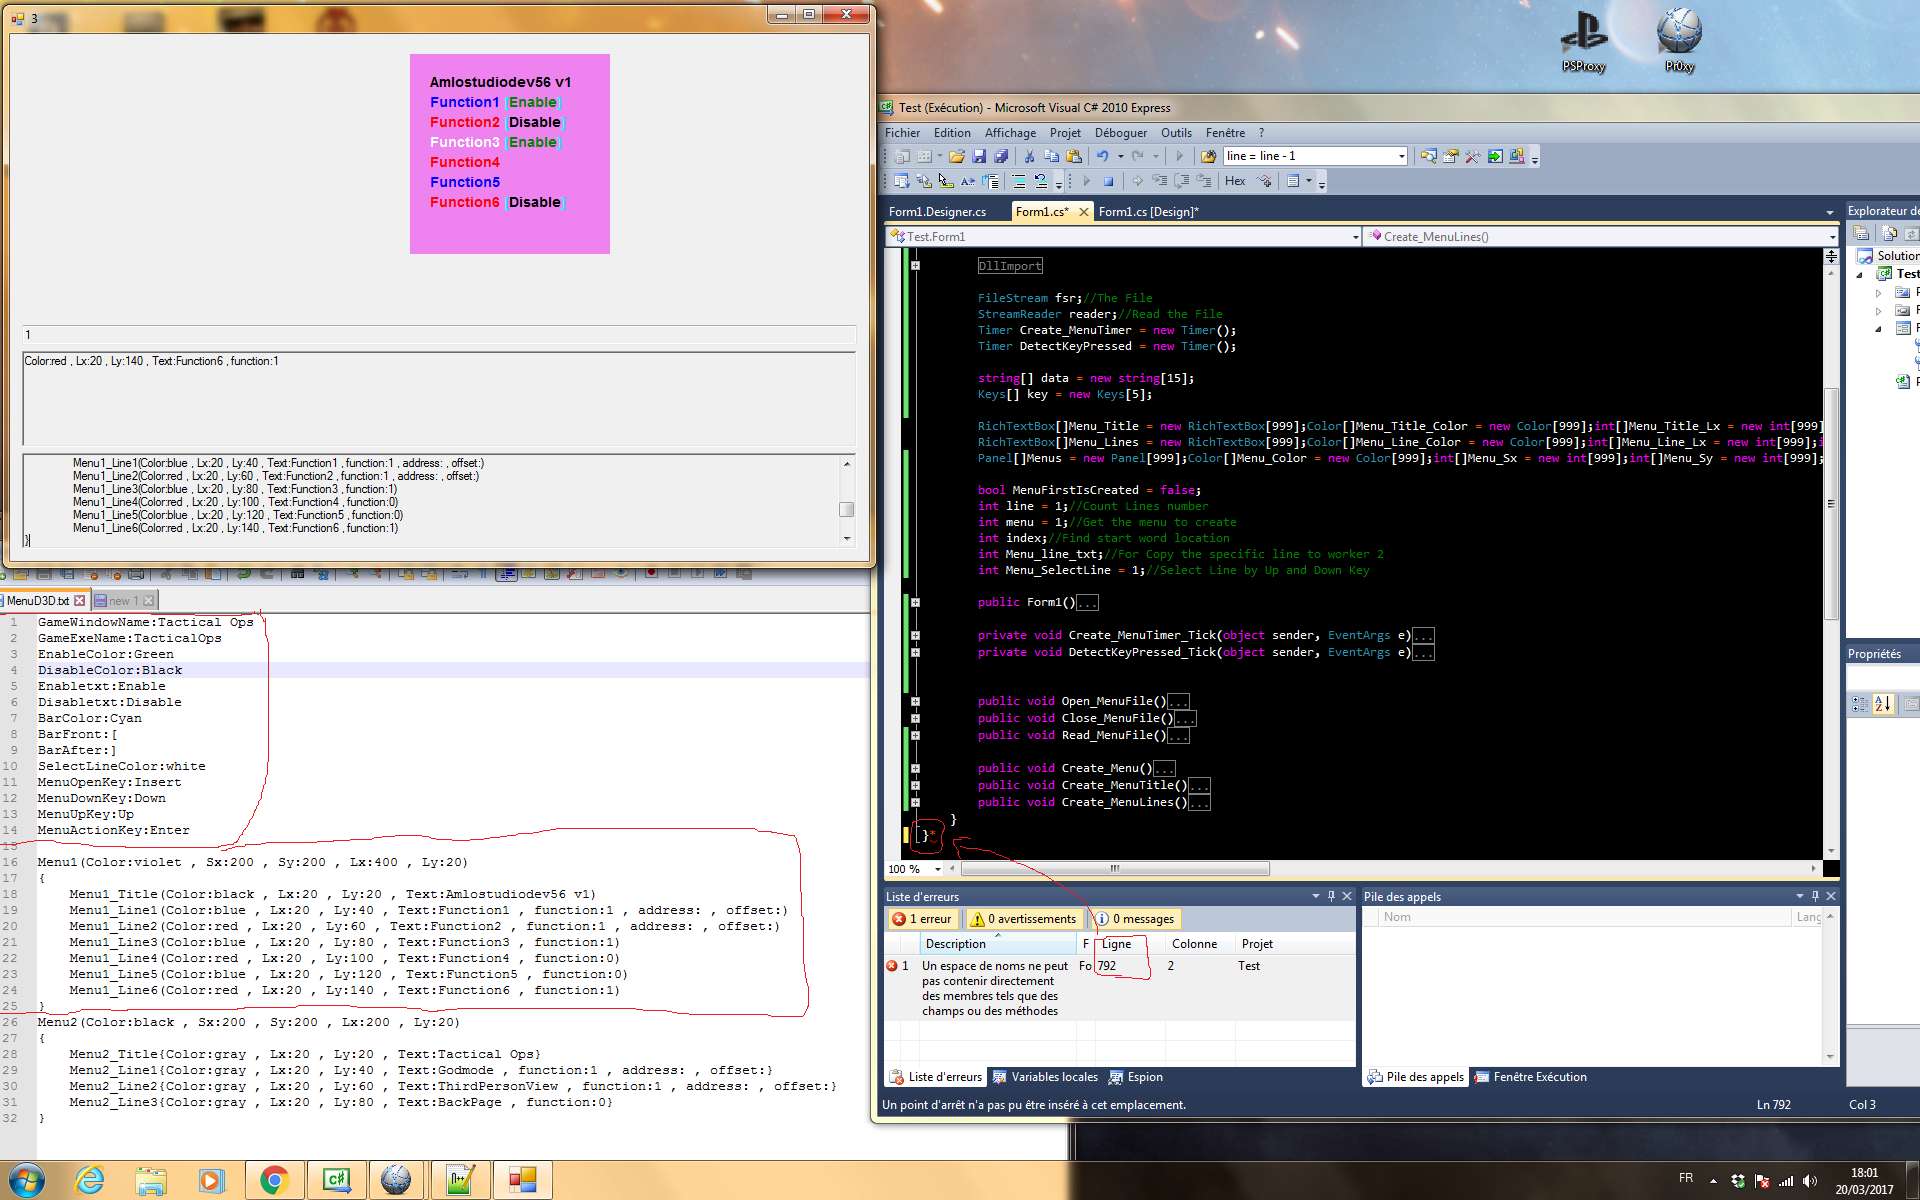This screenshot has width=1920, height=1200.
Task: Switch to the Form1.Designer.cs tab
Action: (937, 212)
